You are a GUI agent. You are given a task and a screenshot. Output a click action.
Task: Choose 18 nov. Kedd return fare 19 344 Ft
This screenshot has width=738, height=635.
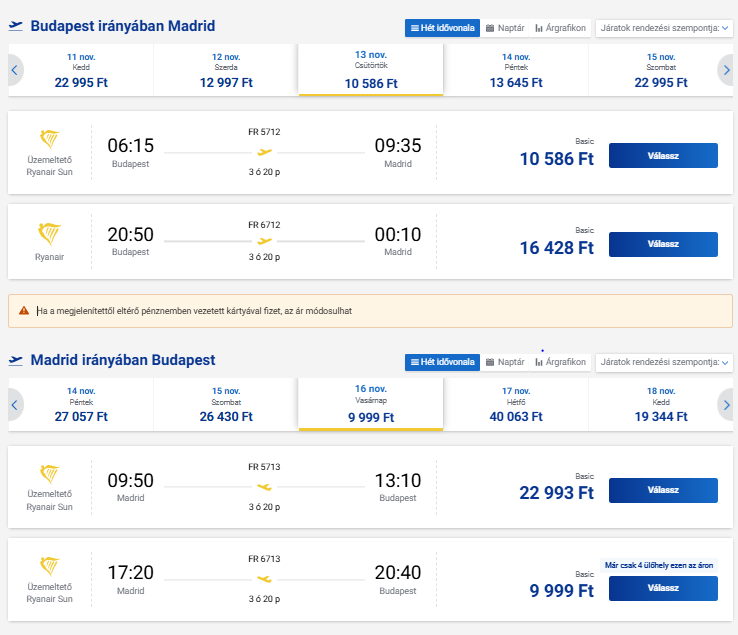pyautogui.click(x=660, y=404)
